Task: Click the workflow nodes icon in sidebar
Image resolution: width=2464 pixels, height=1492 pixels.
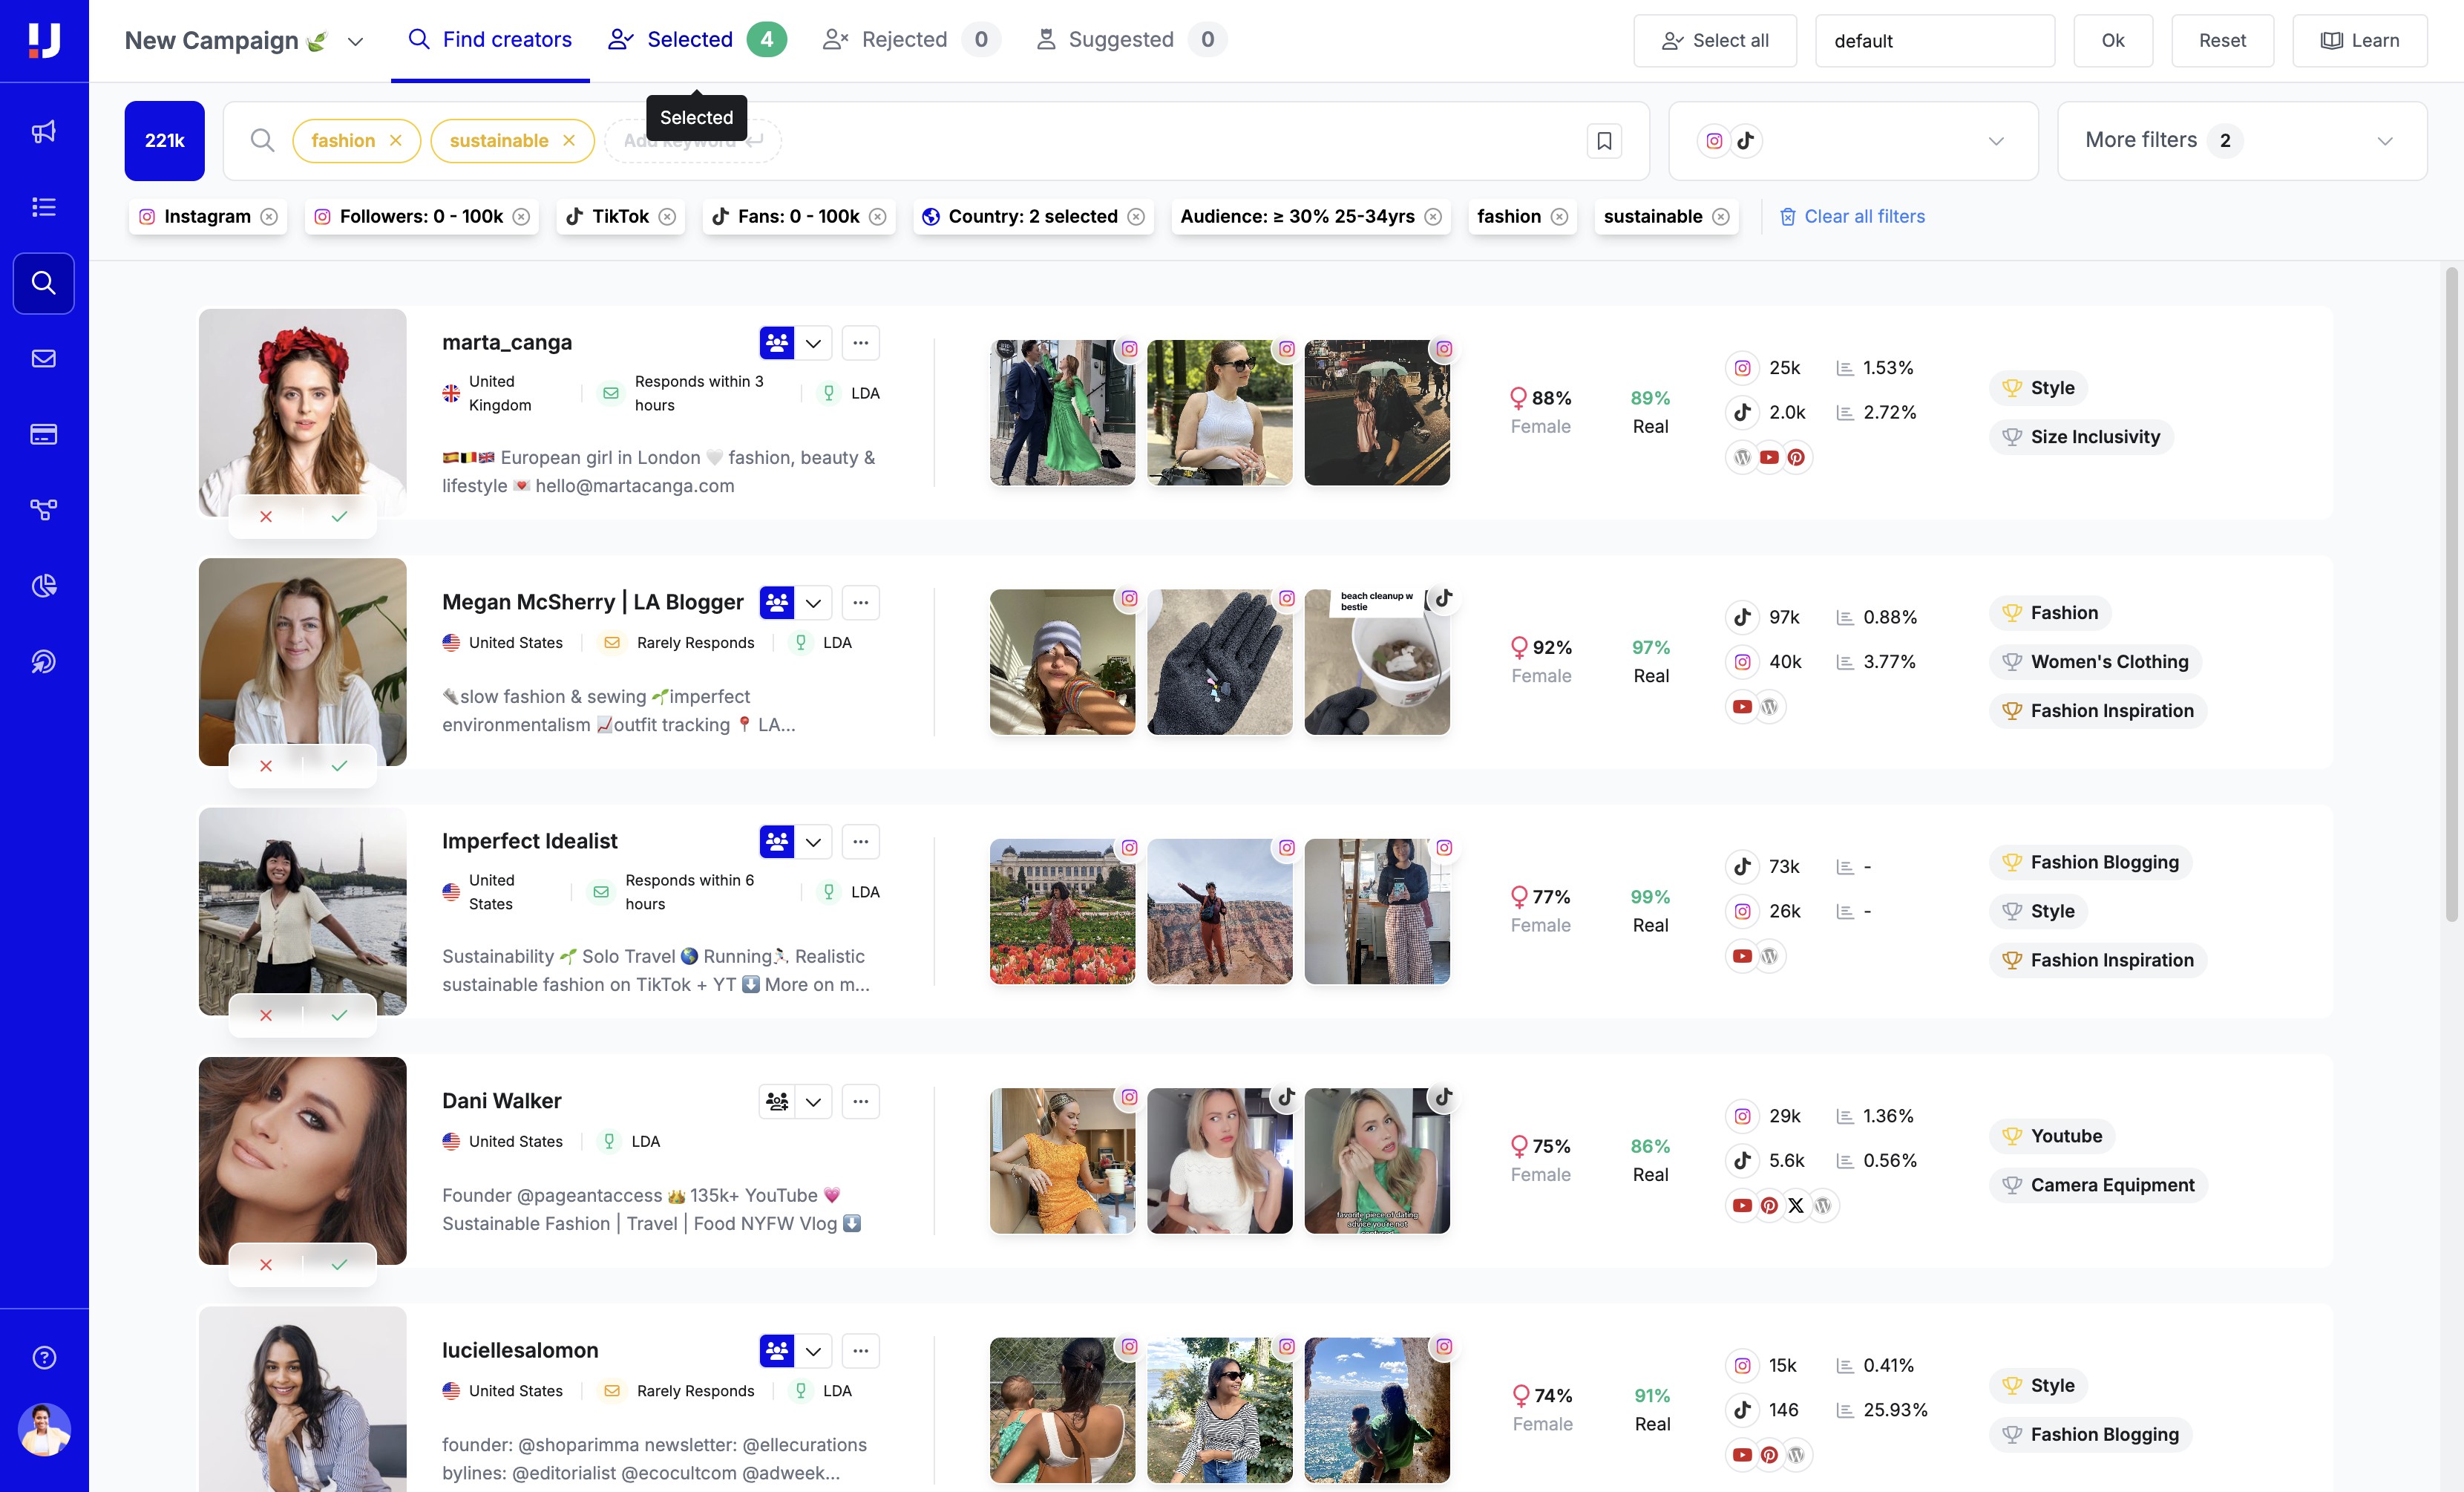Action: [x=44, y=510]
